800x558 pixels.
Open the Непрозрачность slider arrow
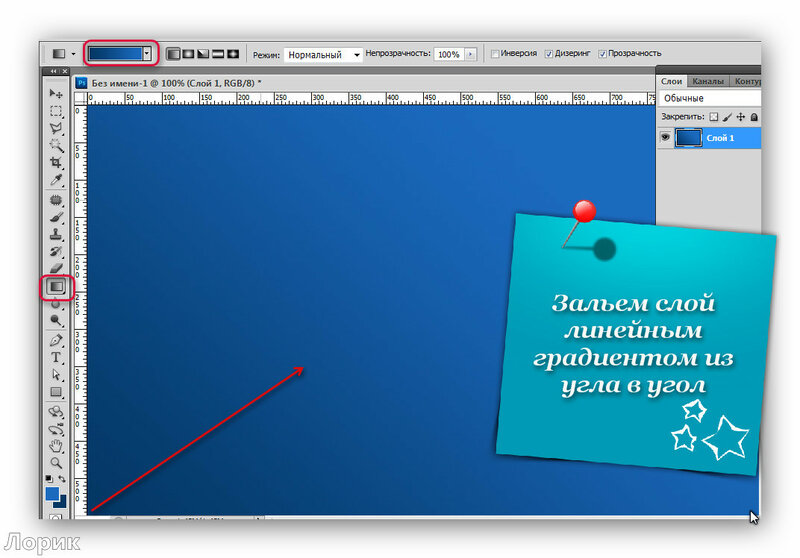coord(470,54)
